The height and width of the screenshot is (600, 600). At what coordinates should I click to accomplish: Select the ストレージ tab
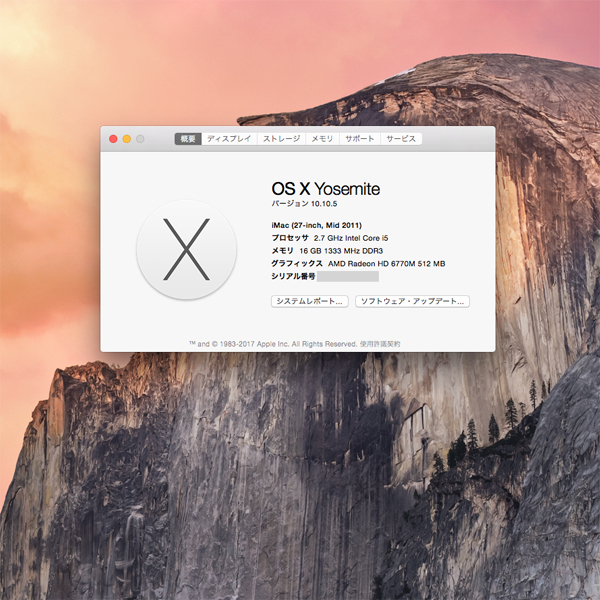point(281,139)
